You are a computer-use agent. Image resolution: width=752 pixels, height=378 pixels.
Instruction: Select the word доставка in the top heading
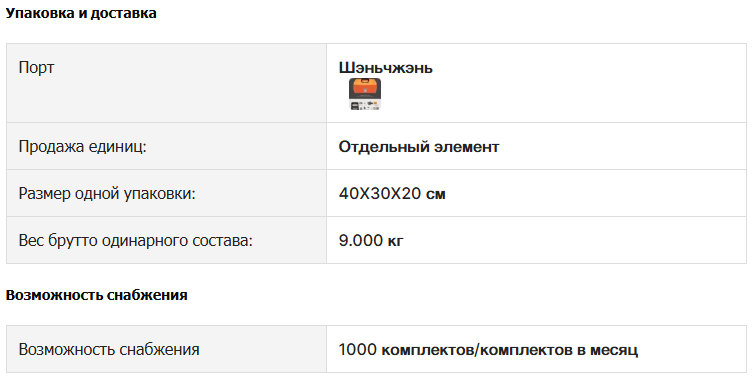[x=124, y=13]
